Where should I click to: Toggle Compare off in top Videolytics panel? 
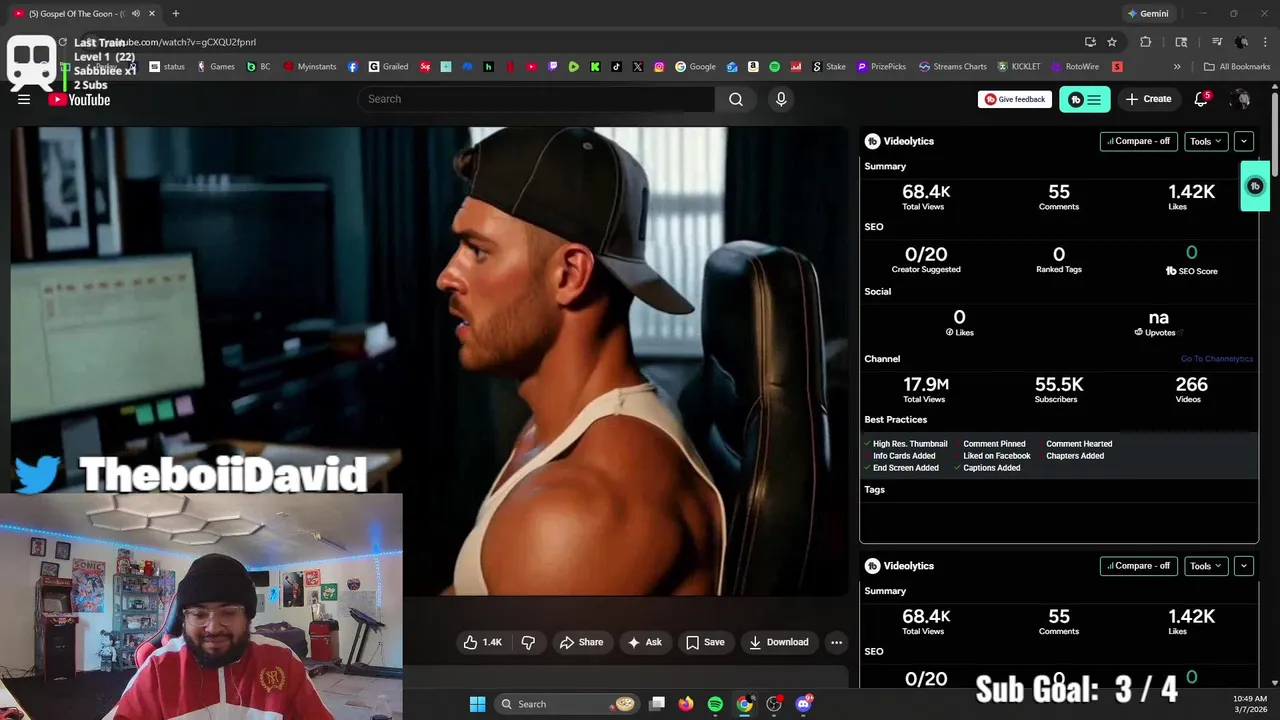[1138, 141]
